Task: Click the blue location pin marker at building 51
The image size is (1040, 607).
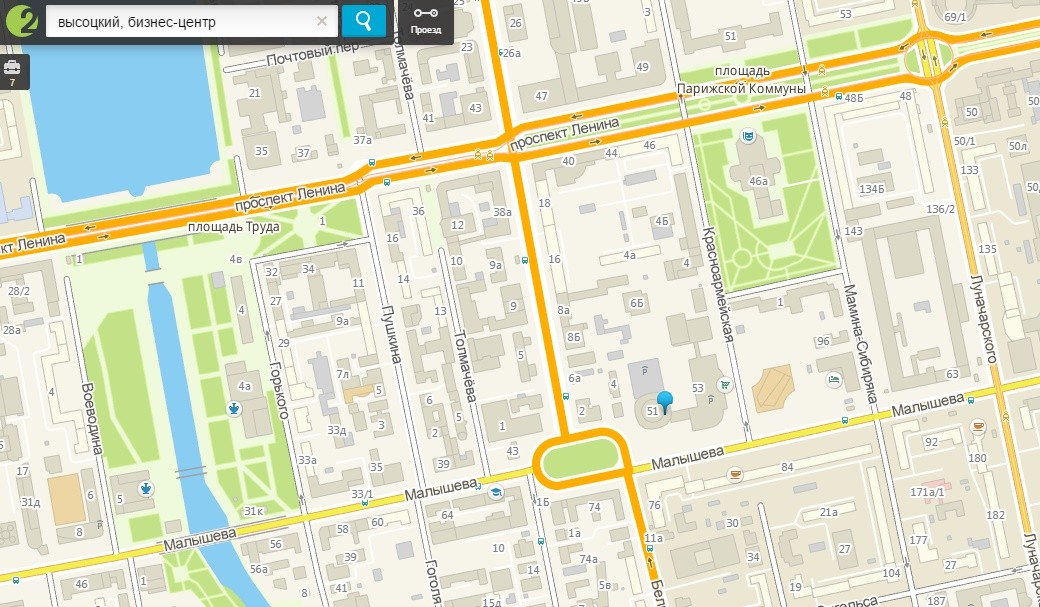Action: [665, 402]
